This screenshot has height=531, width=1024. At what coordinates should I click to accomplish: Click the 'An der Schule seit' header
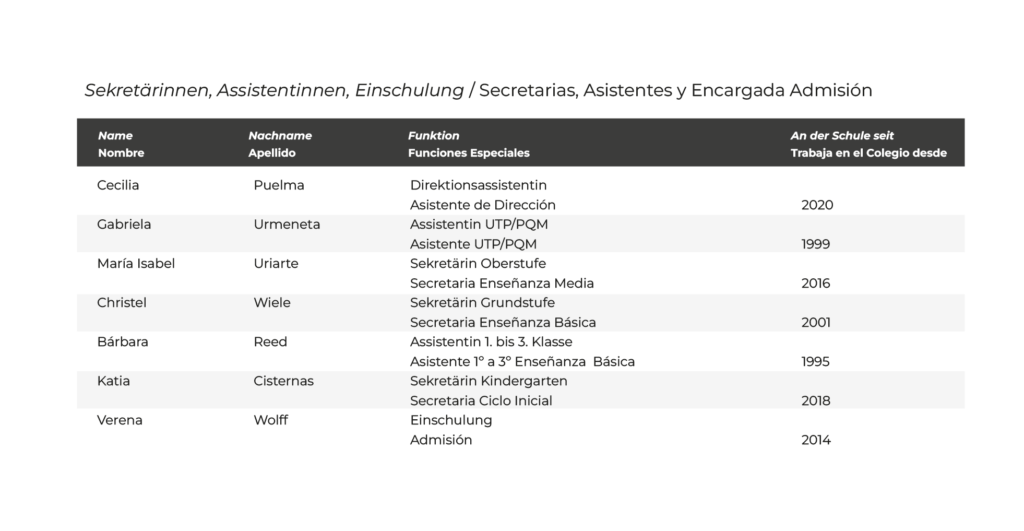click(x=842, y=136)
